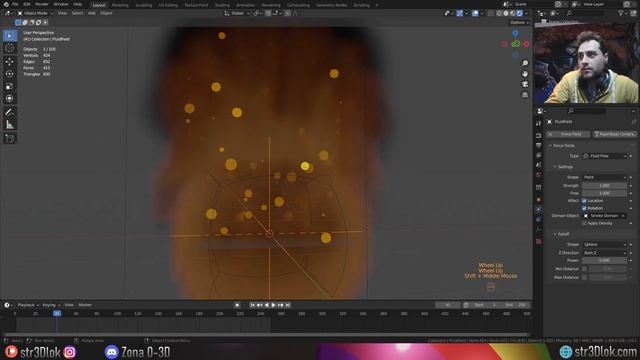Screen dimensions: 640x360
Task: Open the timeline Marker menu
Action: 85,305
